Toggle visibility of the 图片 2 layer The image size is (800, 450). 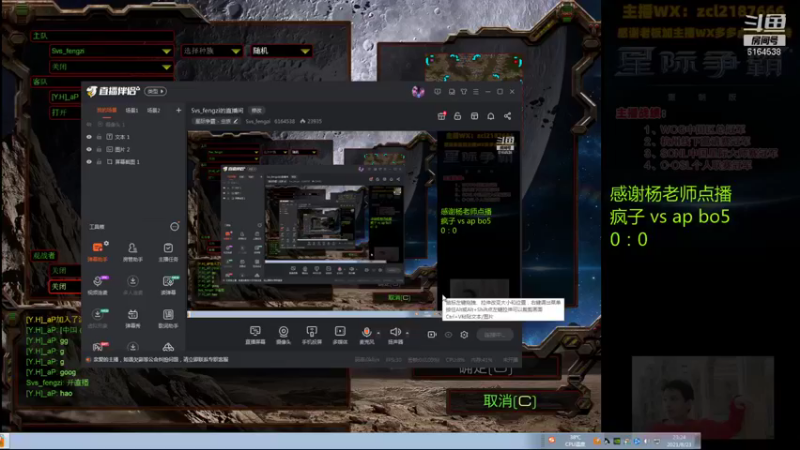pyautogui.click(x=89, y=149)
